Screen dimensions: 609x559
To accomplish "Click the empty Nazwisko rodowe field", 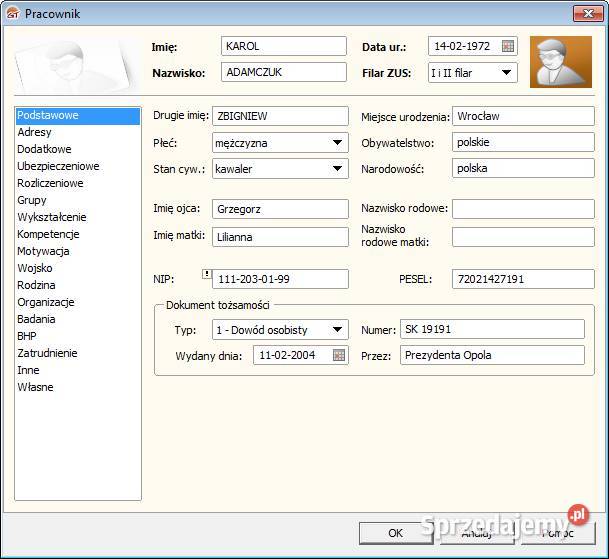I will pyautogui.click(x=523, y=209).
